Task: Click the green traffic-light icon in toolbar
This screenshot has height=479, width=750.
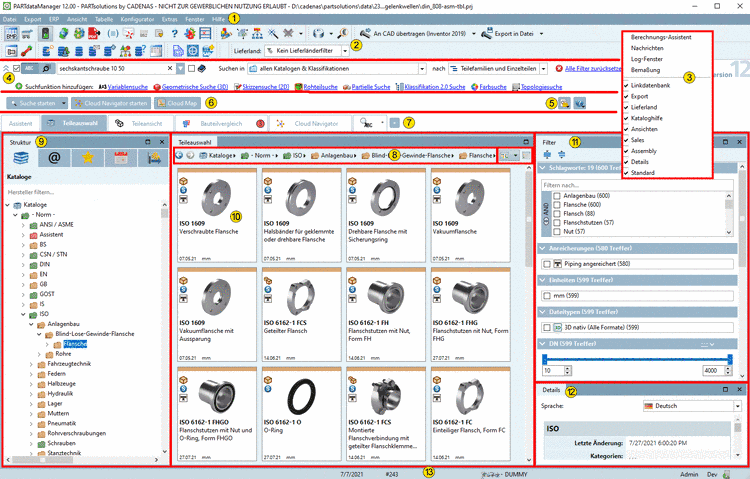Action: pyautogui.click(x=45, y=33)
